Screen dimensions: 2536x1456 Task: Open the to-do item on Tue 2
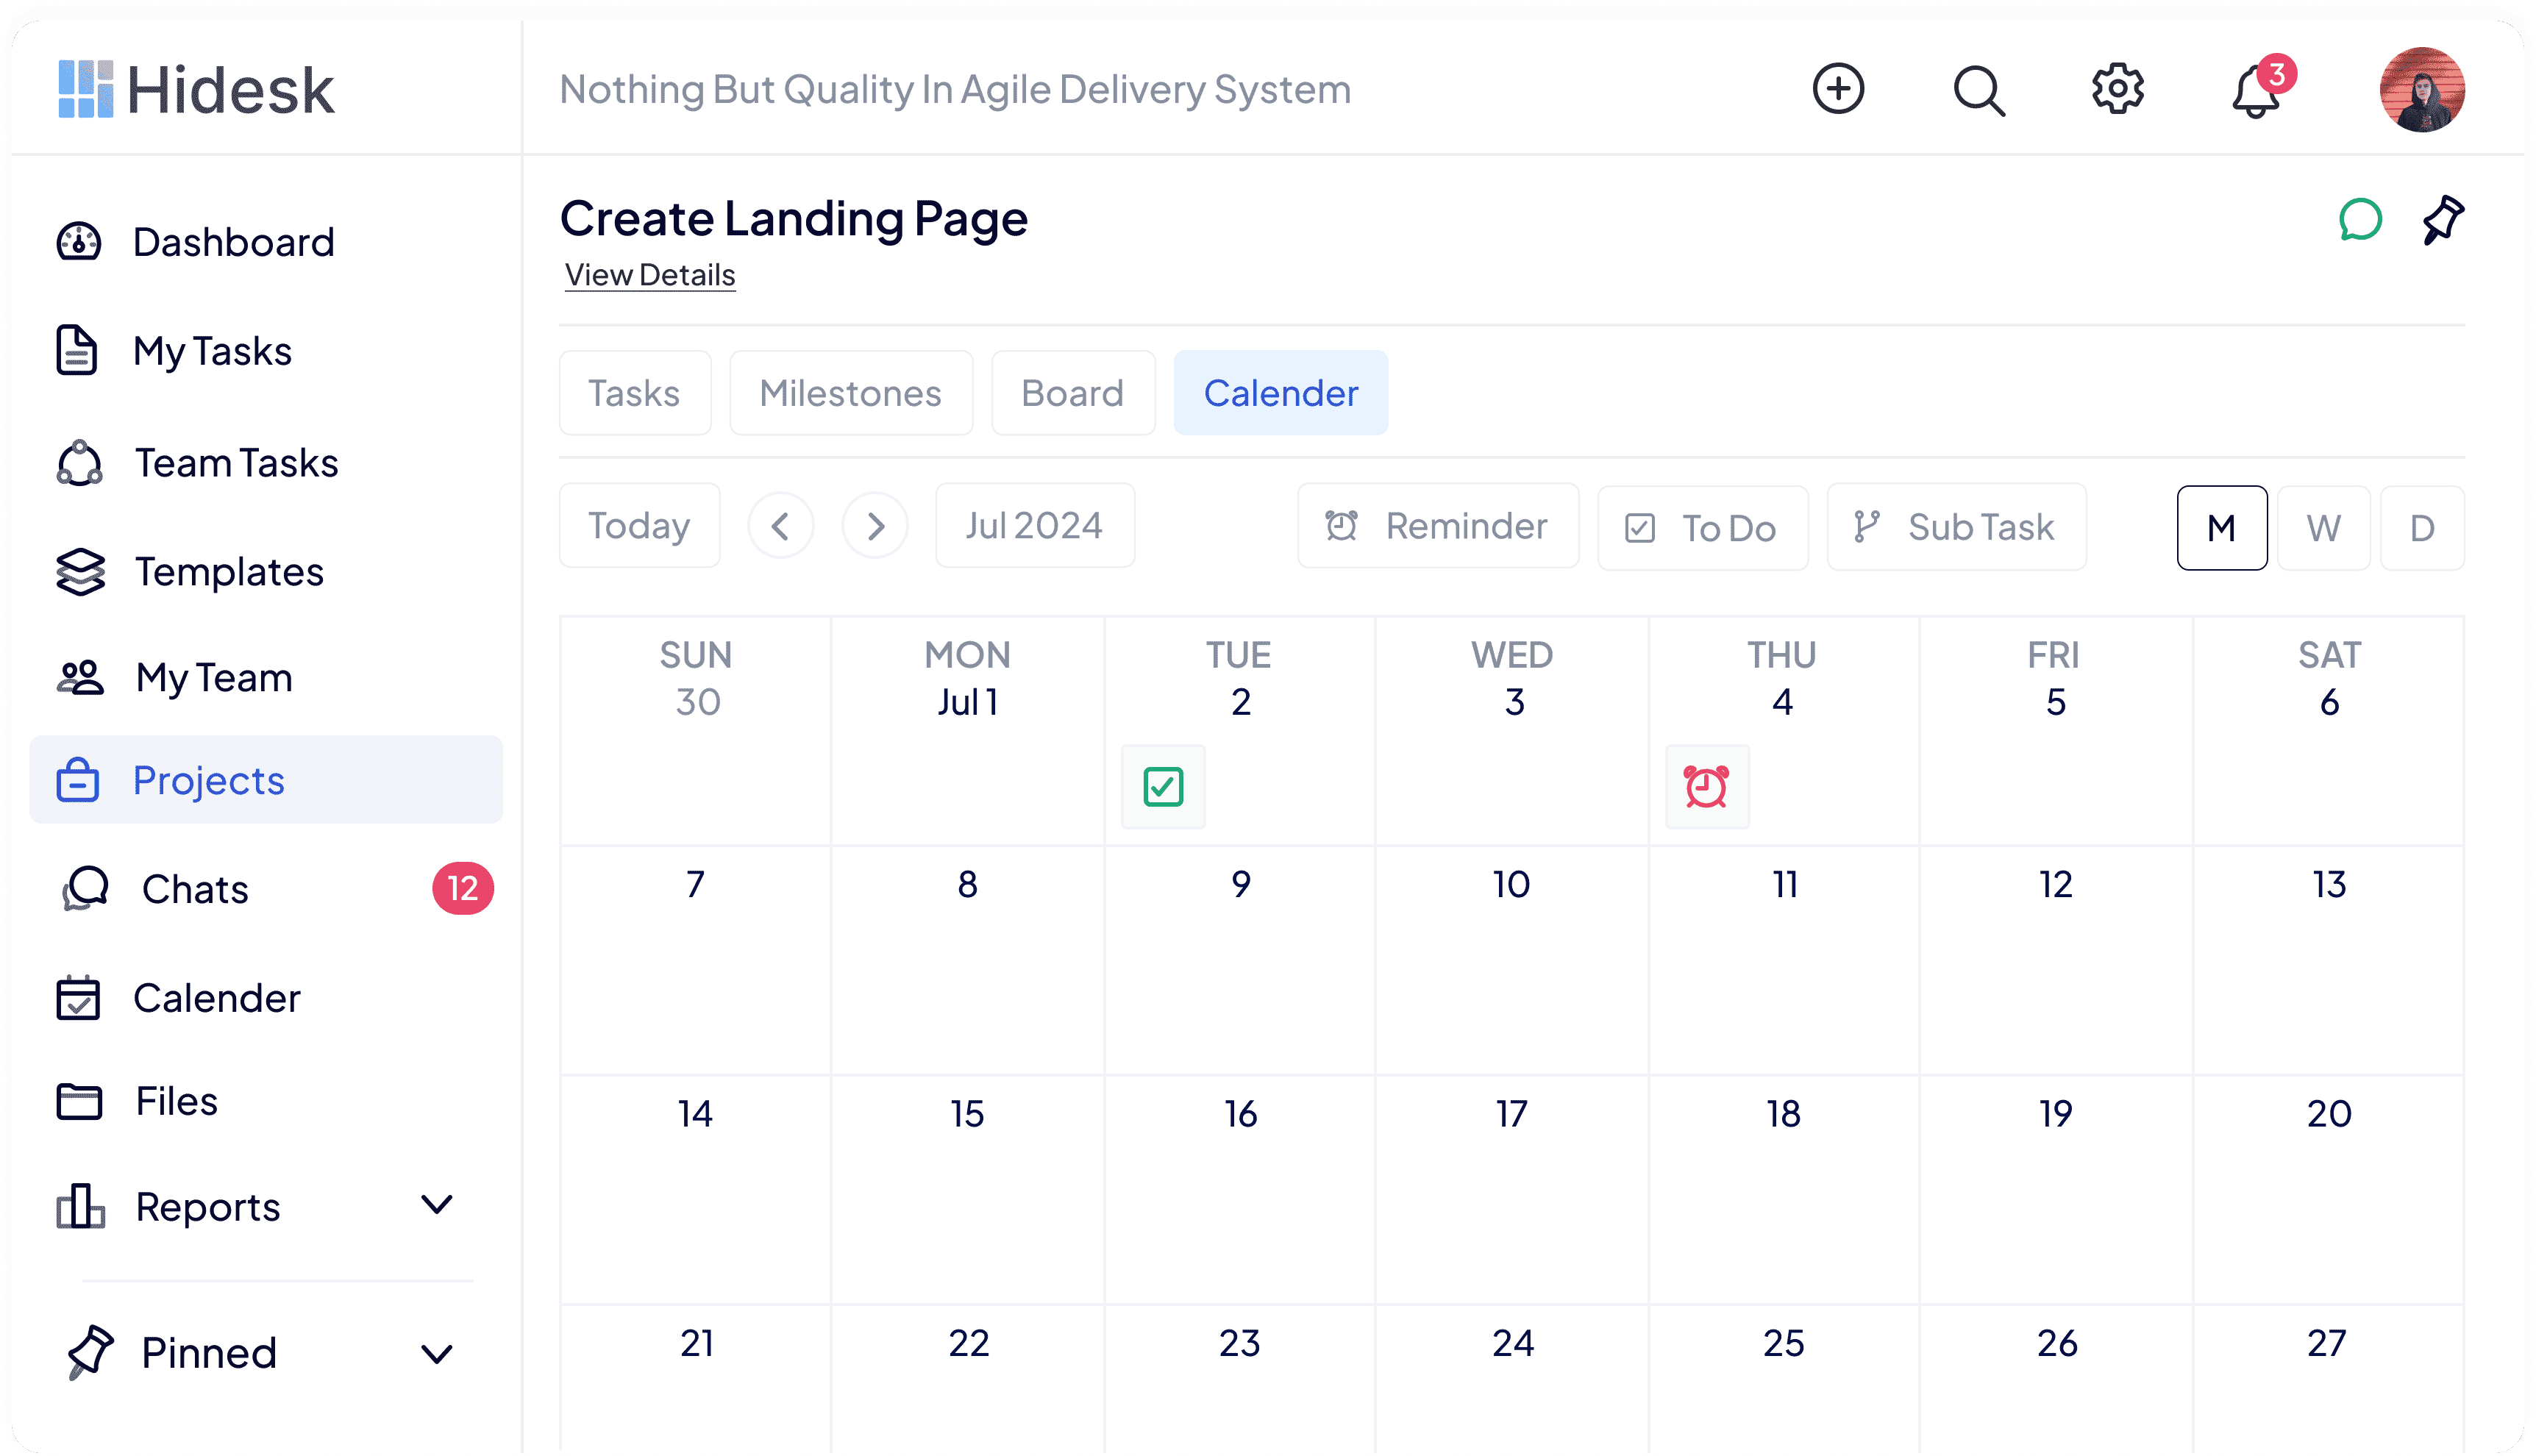(1163, 786)
